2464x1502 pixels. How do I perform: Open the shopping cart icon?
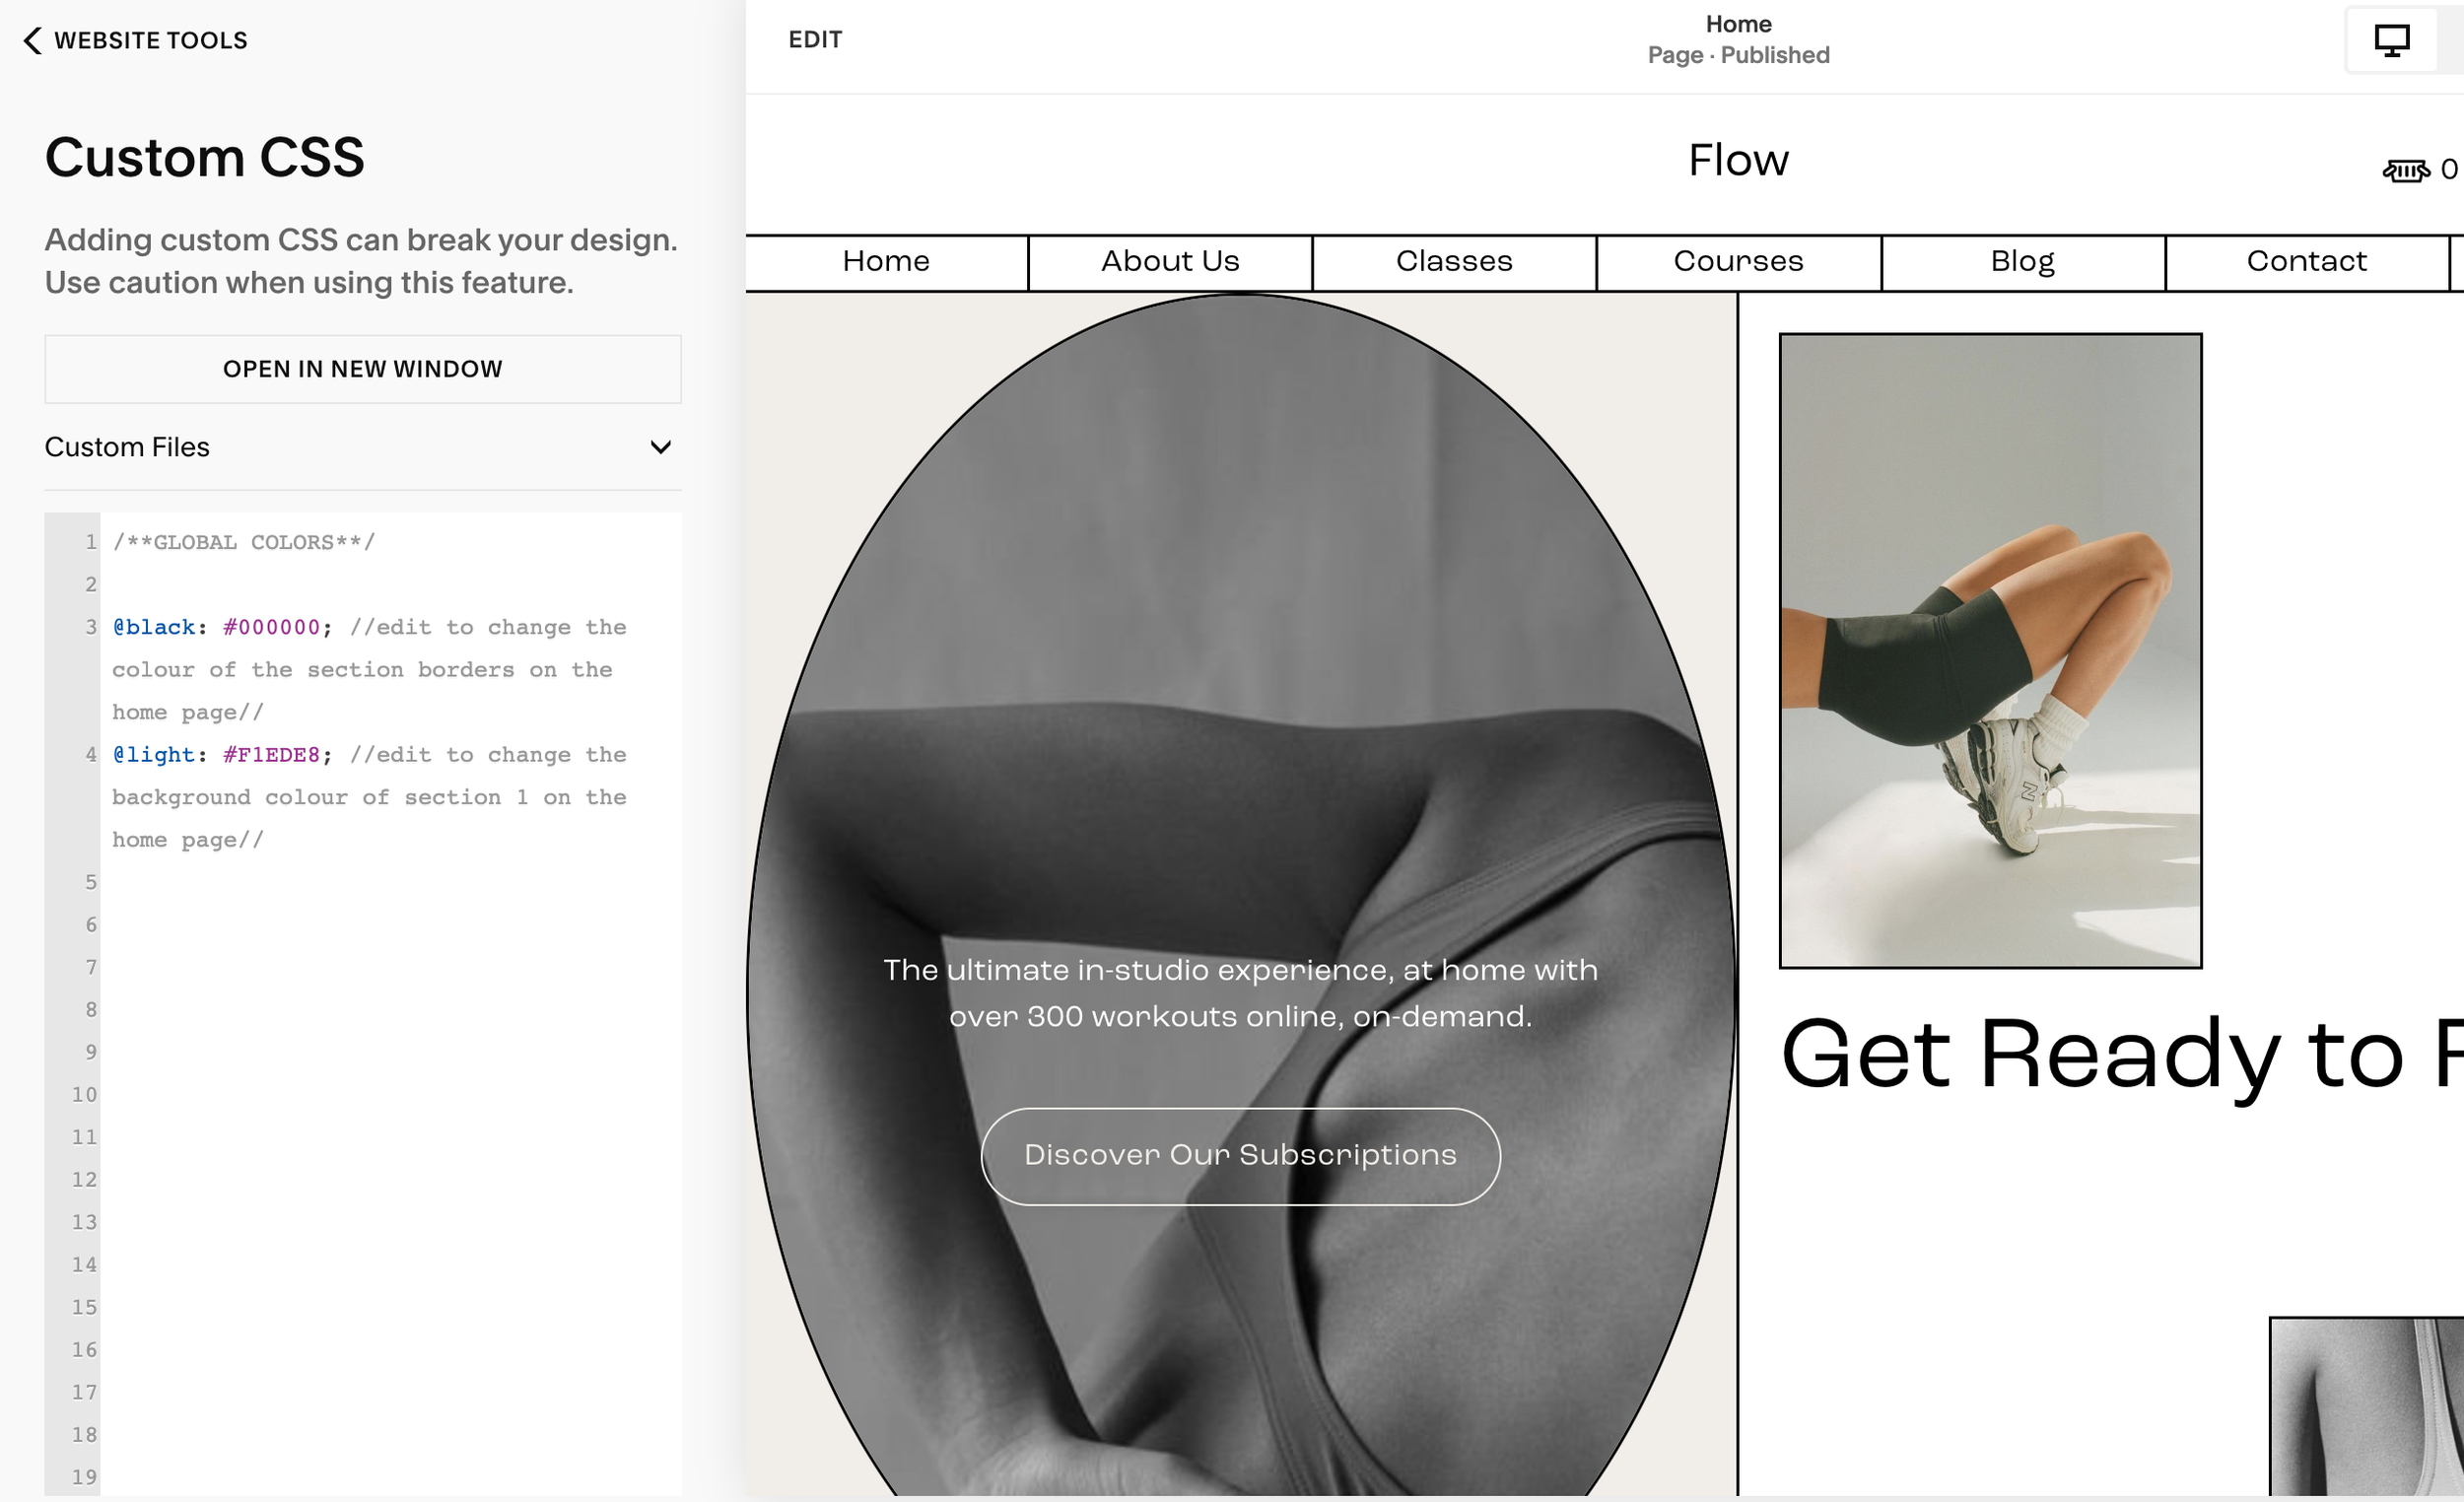(2405, 170)
